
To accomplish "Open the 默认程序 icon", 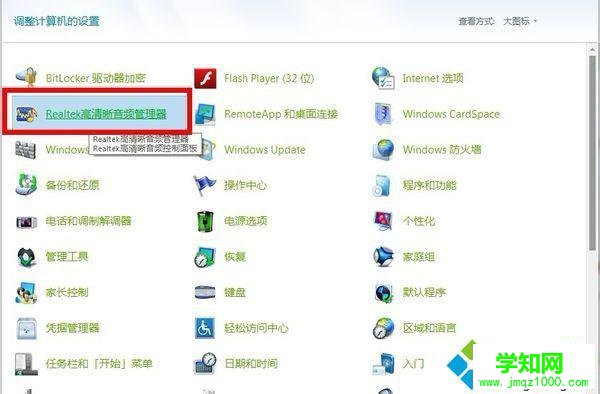I will (383, 293).
